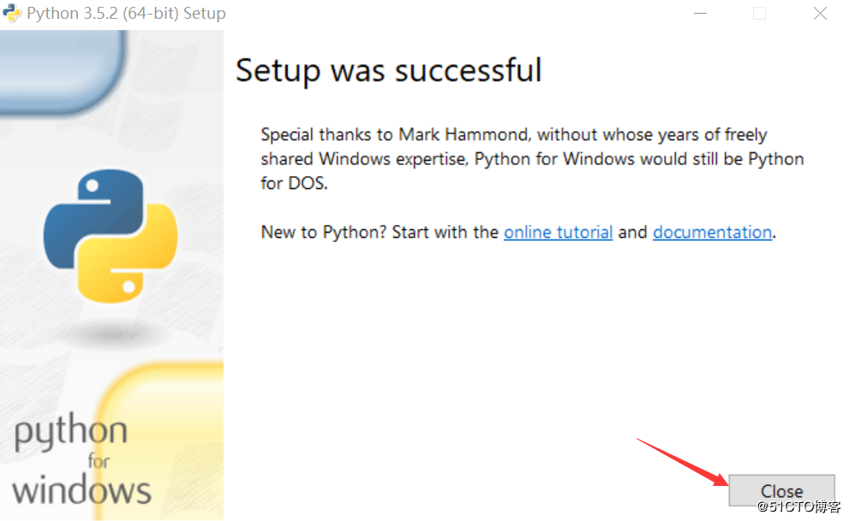Close the window with the title bar X
This screenshot has width=849, height=521.
[820, 14]
